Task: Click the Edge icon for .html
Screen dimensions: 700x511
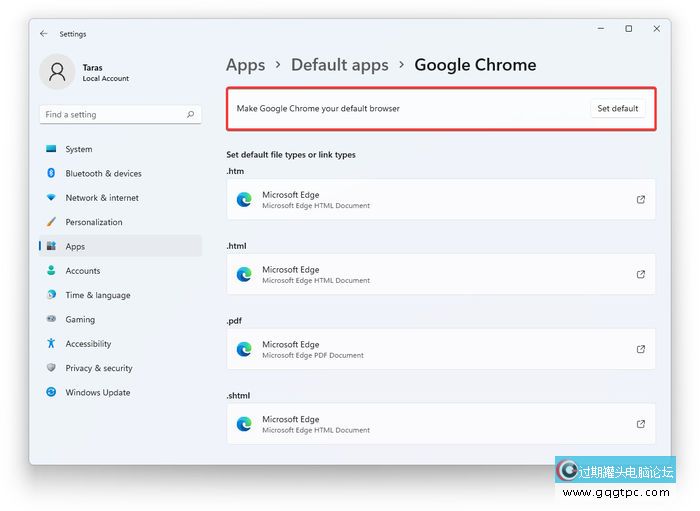Action: [x=244, y=274]
